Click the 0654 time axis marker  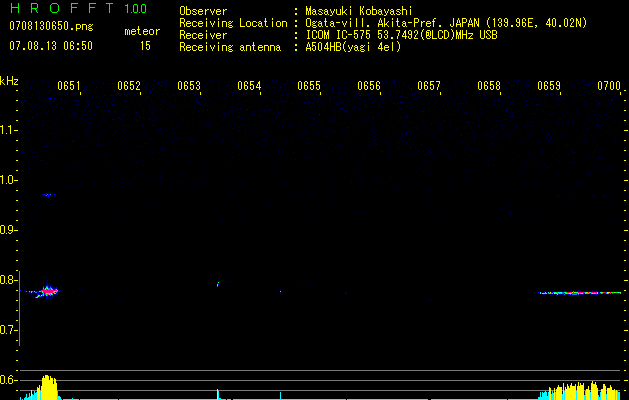[x=249, y=86]
